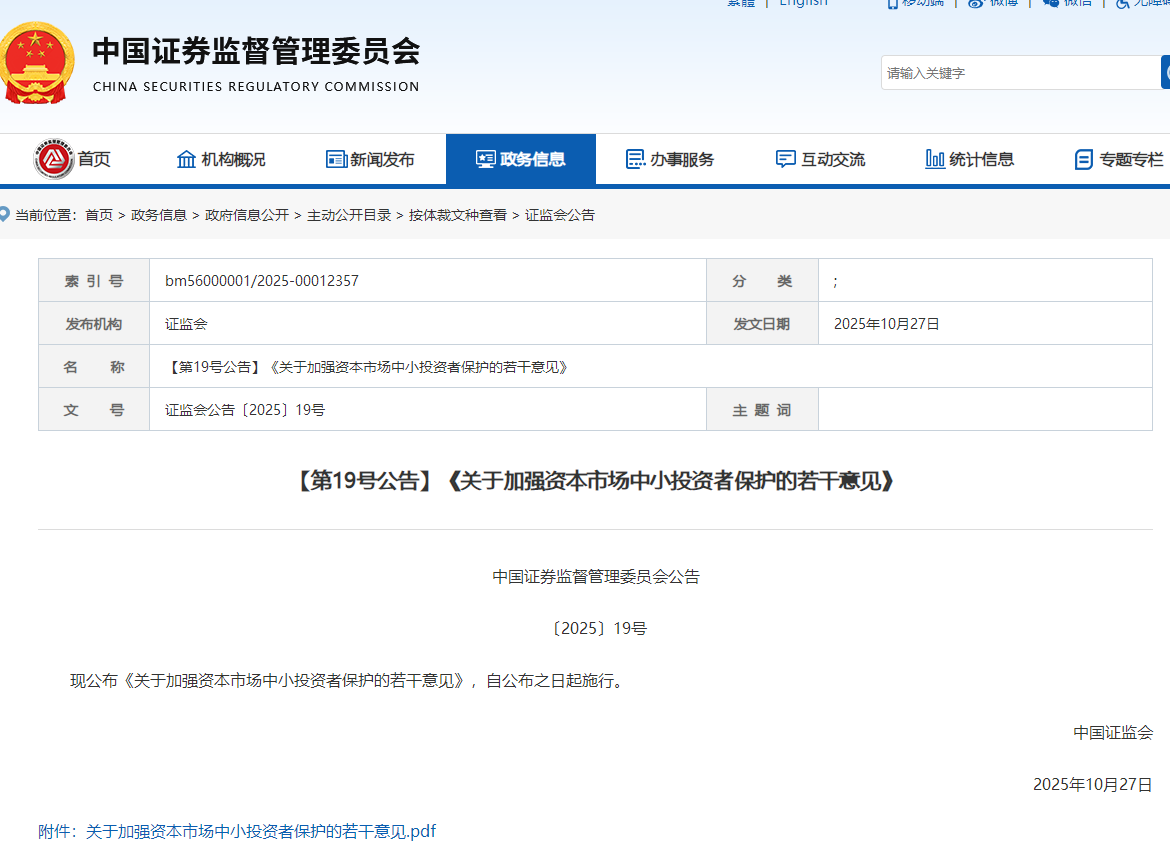Click the home icon beside 首页
The height and width of the screenshot is (866, 1170).
coord(54,159)
